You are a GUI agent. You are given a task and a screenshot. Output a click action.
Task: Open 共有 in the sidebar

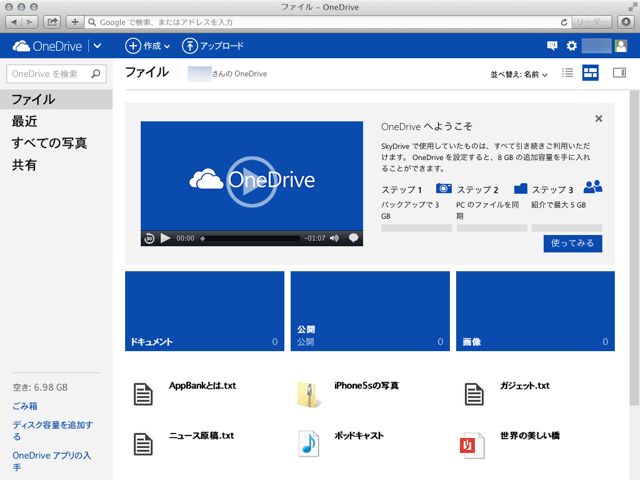(24, 165)
